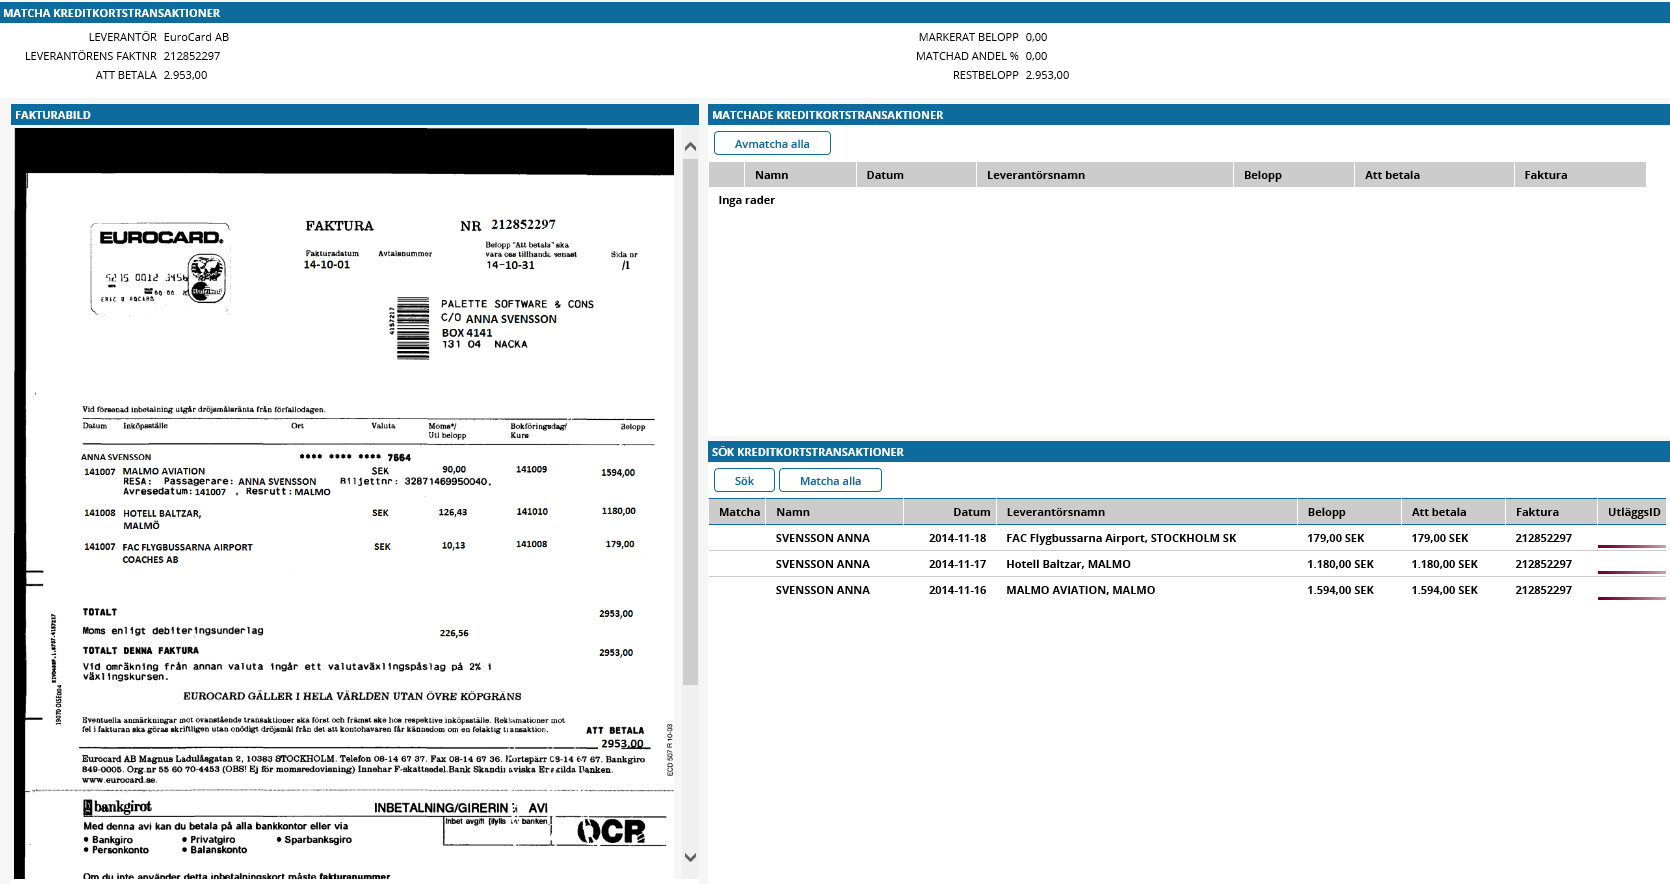Viewport: 1670px width, 884px height.
Task: Click the Sök button
Action: click(x=745, y=481)
